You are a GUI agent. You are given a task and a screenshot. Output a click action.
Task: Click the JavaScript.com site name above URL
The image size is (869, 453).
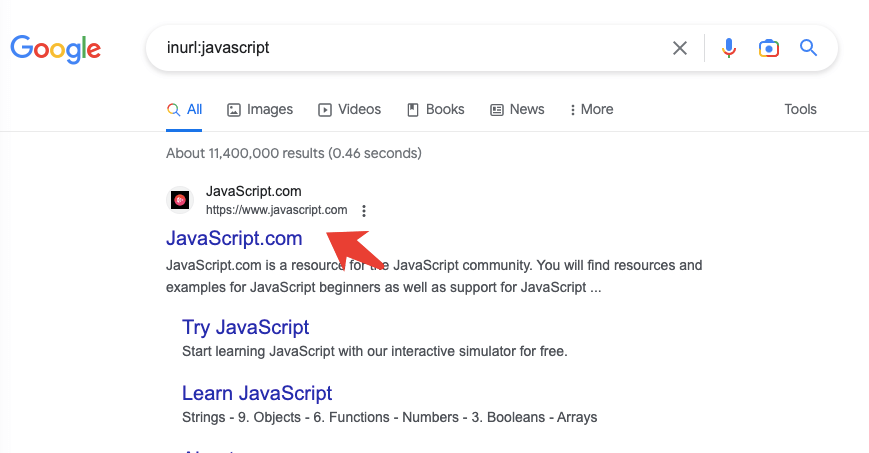click(254, 191)
